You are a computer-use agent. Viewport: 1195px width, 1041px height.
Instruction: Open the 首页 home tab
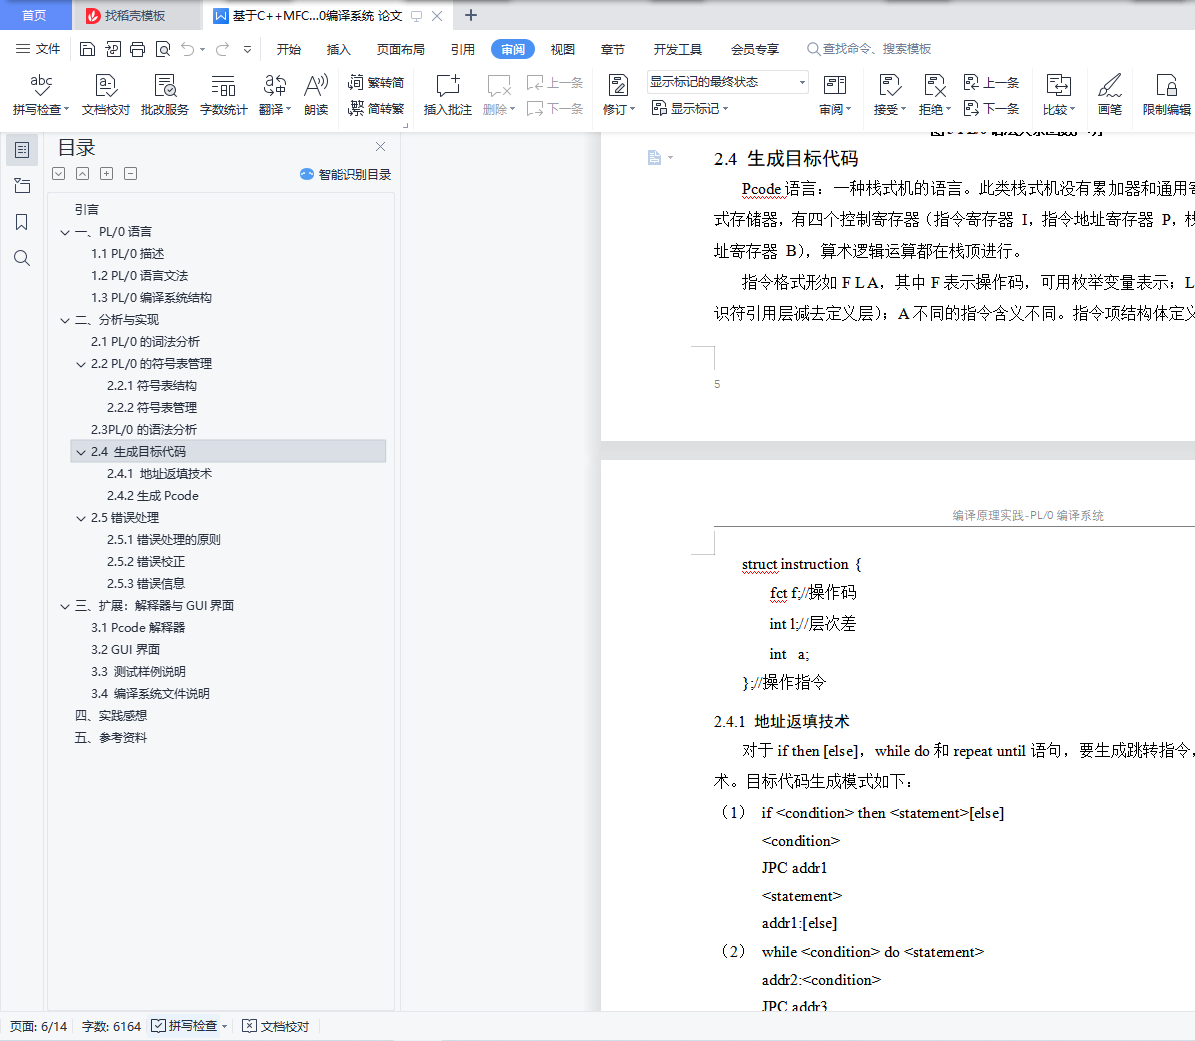coord(34,15)
